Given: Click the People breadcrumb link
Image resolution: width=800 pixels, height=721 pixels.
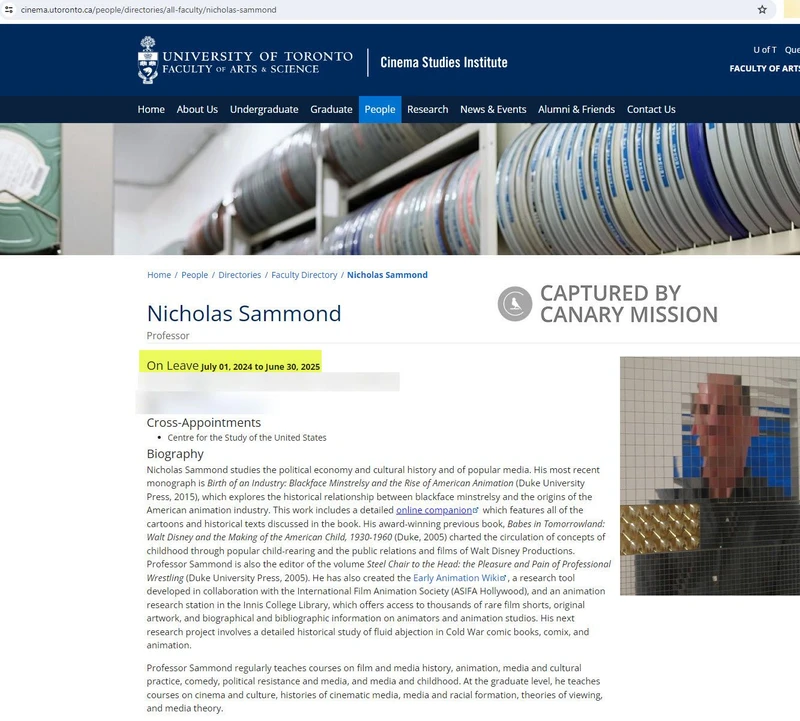Looking at the screenshot, I should click(194, 275).
